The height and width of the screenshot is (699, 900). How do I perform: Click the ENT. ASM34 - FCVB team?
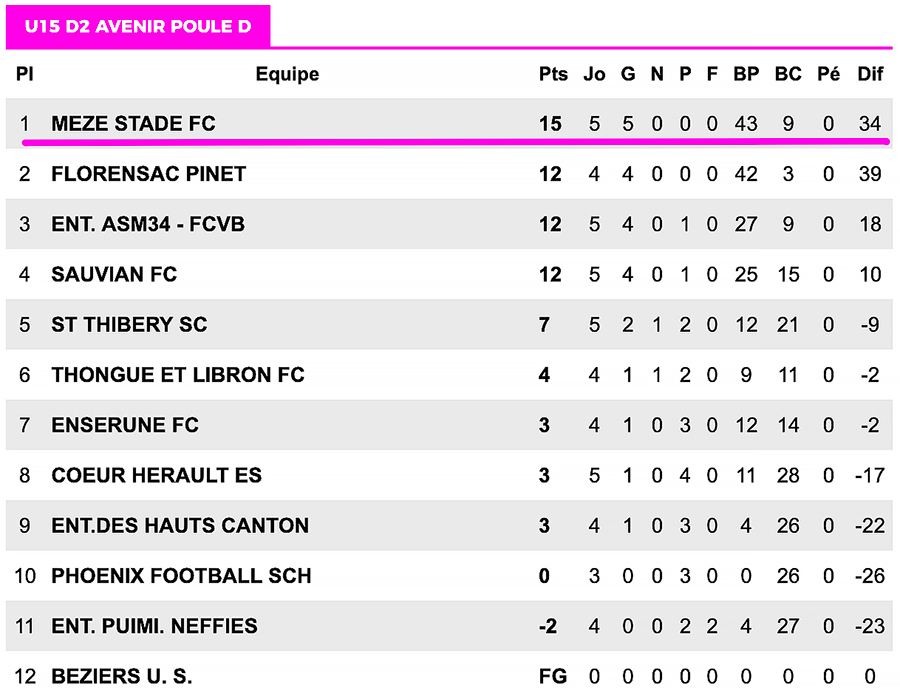coord(148,224)
